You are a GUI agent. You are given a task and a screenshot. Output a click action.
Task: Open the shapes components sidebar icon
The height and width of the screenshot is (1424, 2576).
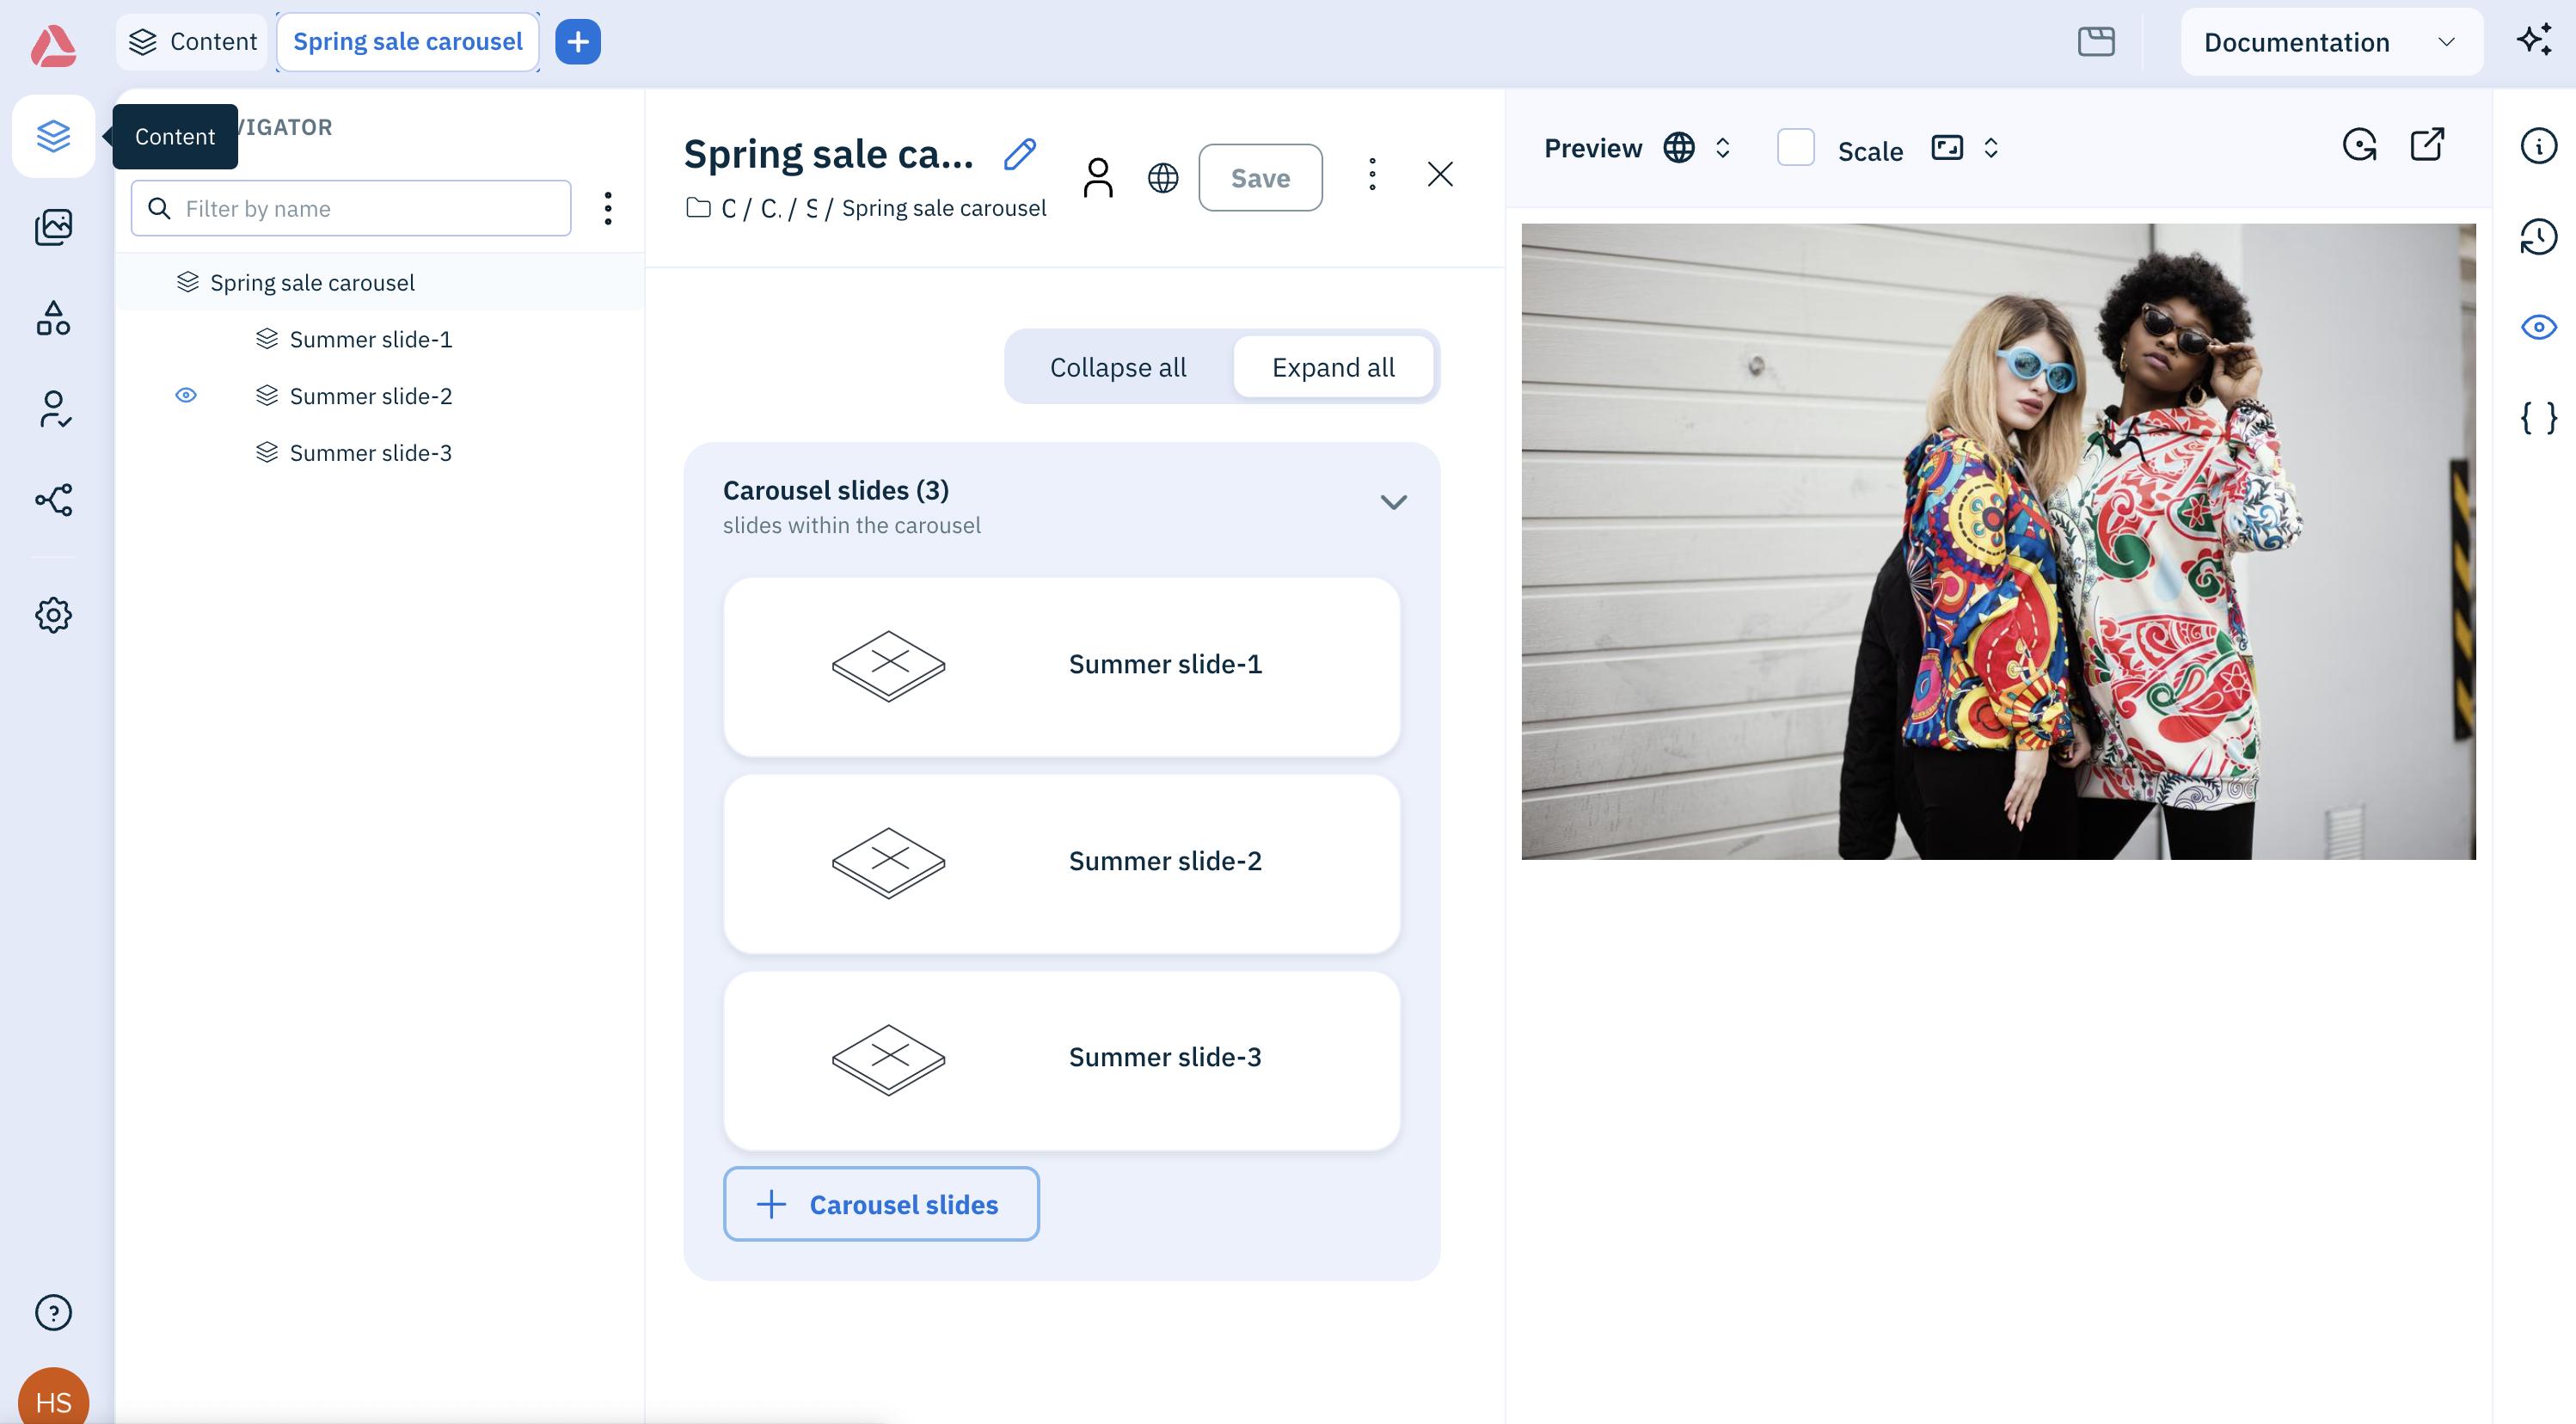point(53,318)
